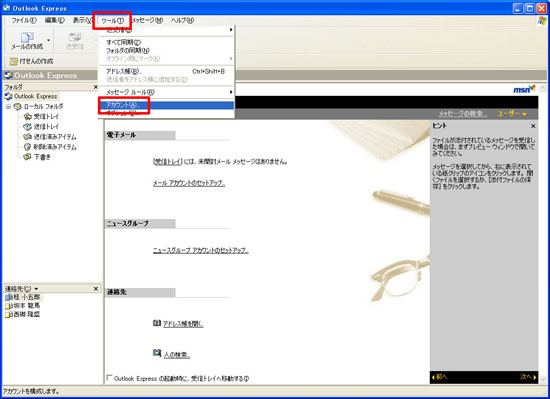550x399 pixels.
Task: Collapse the ローカル フォルダ tree node
Action: (8, 106)
